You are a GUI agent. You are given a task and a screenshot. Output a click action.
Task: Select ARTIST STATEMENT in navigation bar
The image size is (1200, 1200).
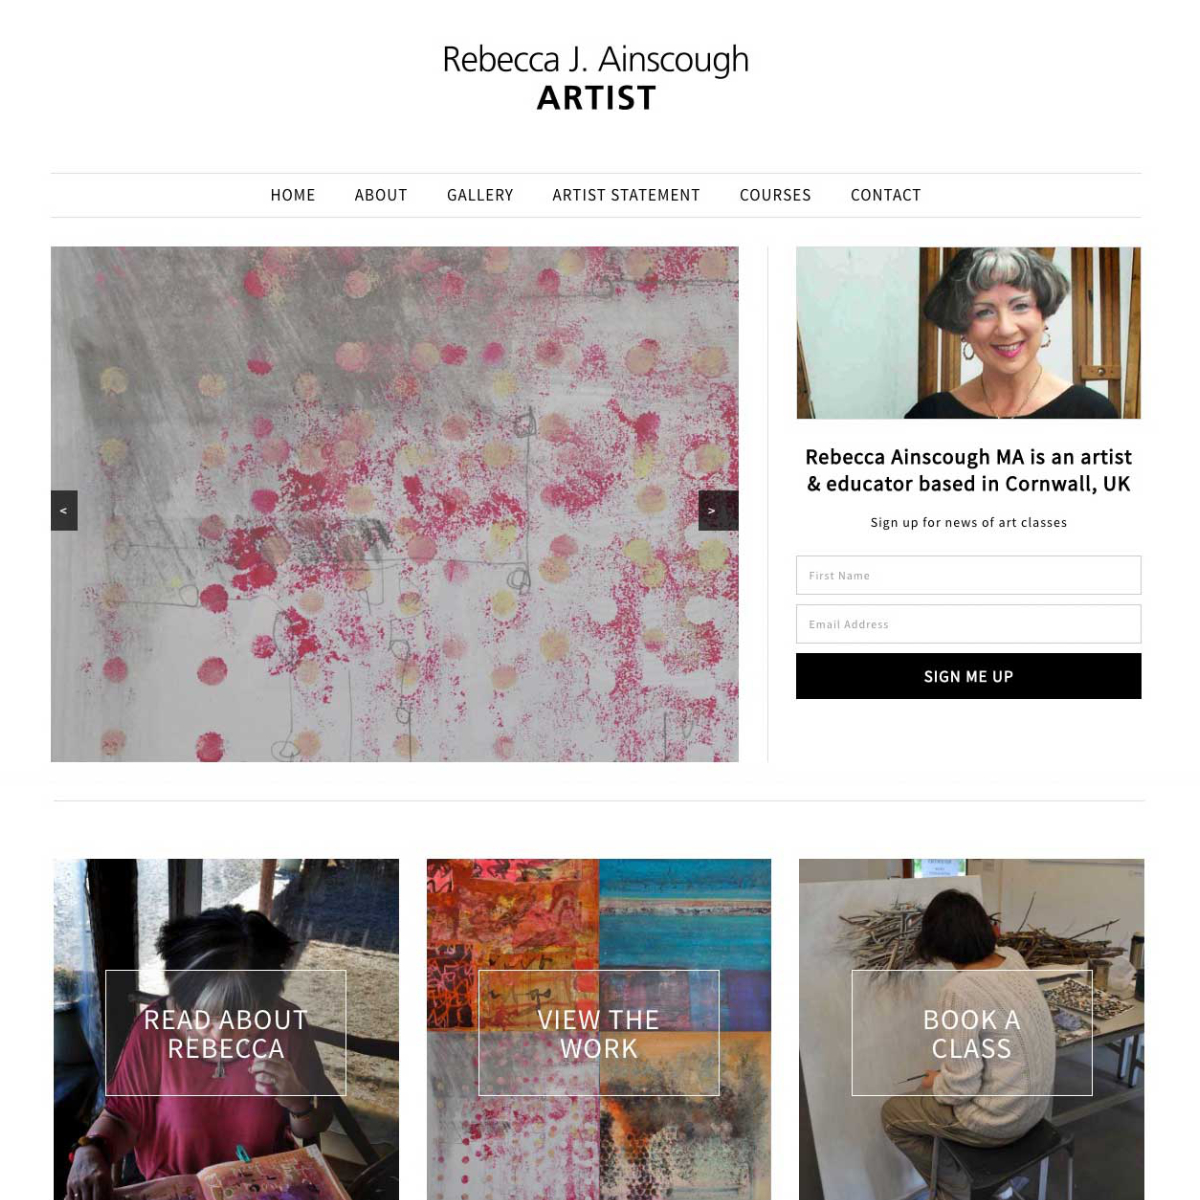626,195
